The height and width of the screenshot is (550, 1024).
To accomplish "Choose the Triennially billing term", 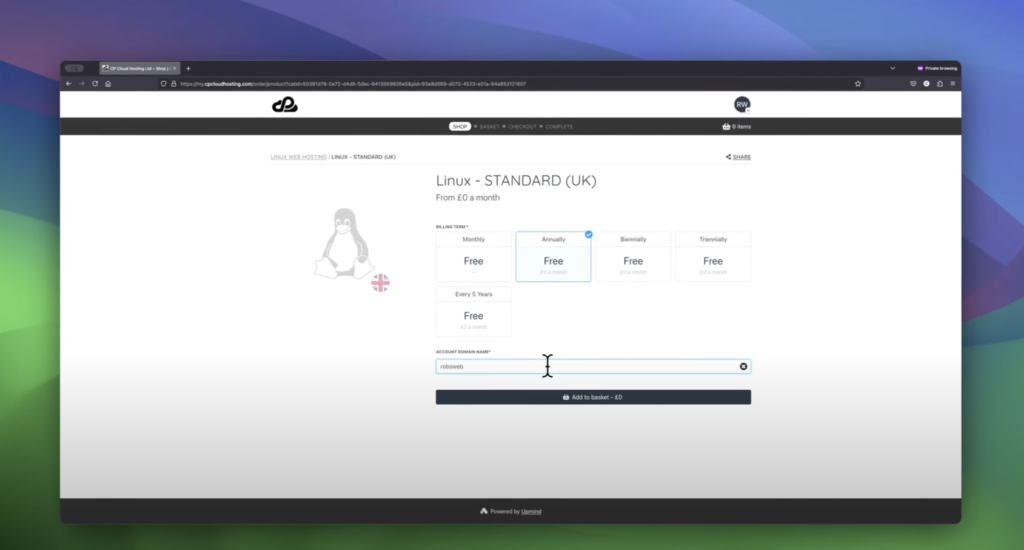I will click(712, 257).
